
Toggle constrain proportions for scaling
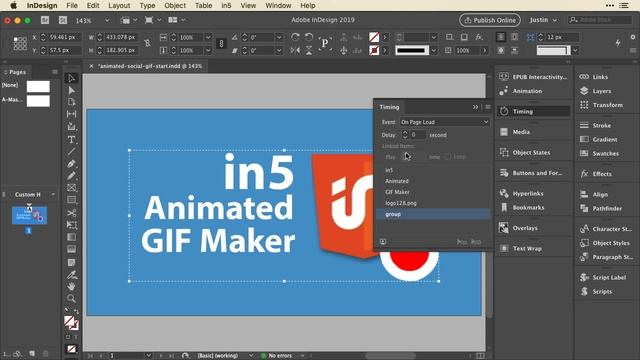221,43
